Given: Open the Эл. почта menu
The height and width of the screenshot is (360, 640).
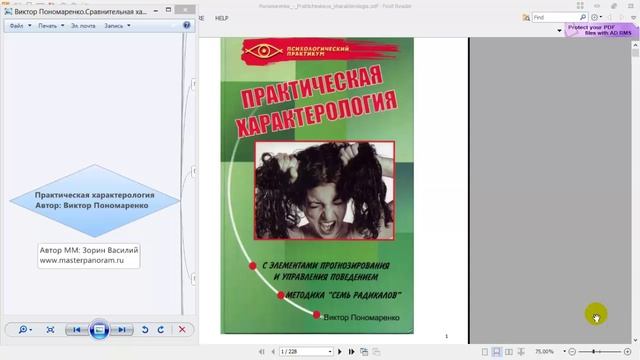Looking at the screenshot, I should tap(83, 26).
